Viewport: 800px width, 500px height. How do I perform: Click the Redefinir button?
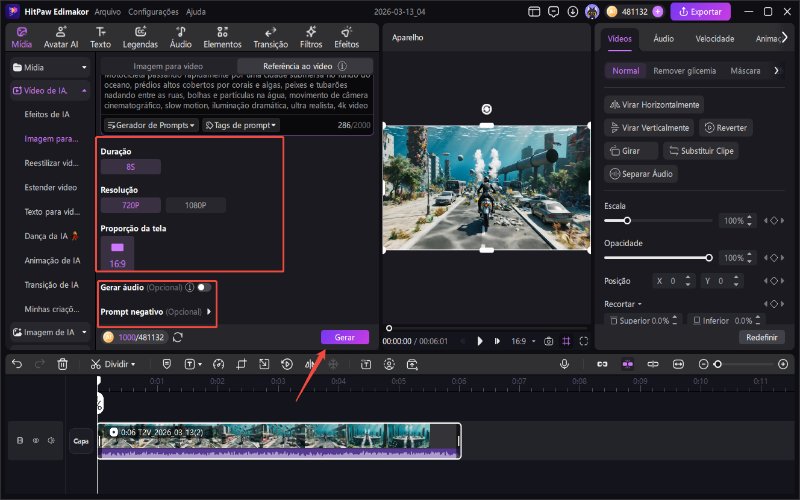click(761, 337)
